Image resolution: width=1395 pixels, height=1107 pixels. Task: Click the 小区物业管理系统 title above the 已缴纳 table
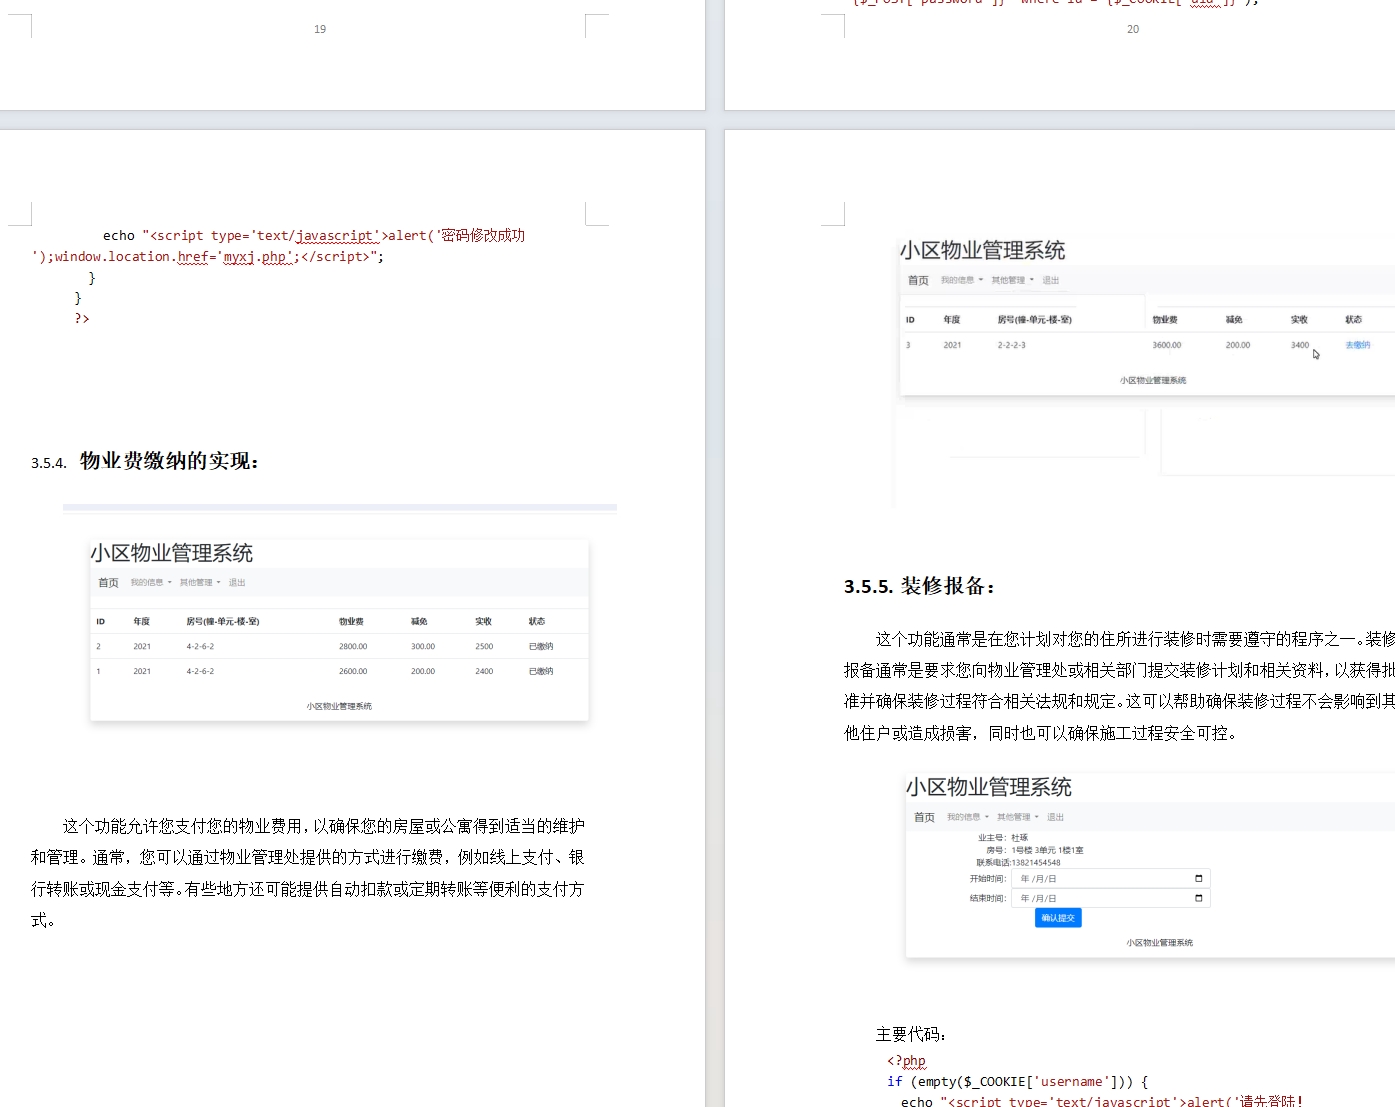click(172, 553)
